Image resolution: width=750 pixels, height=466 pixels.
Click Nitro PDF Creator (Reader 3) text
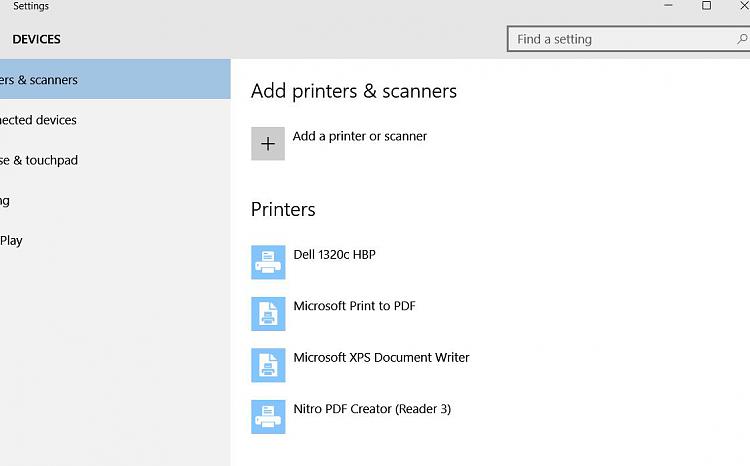coord(372,409)
